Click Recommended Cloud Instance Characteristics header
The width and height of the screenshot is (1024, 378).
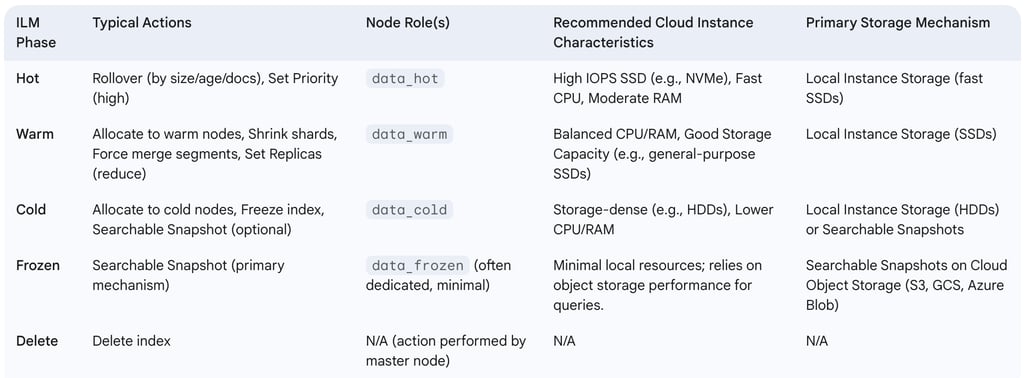[653, 33]
